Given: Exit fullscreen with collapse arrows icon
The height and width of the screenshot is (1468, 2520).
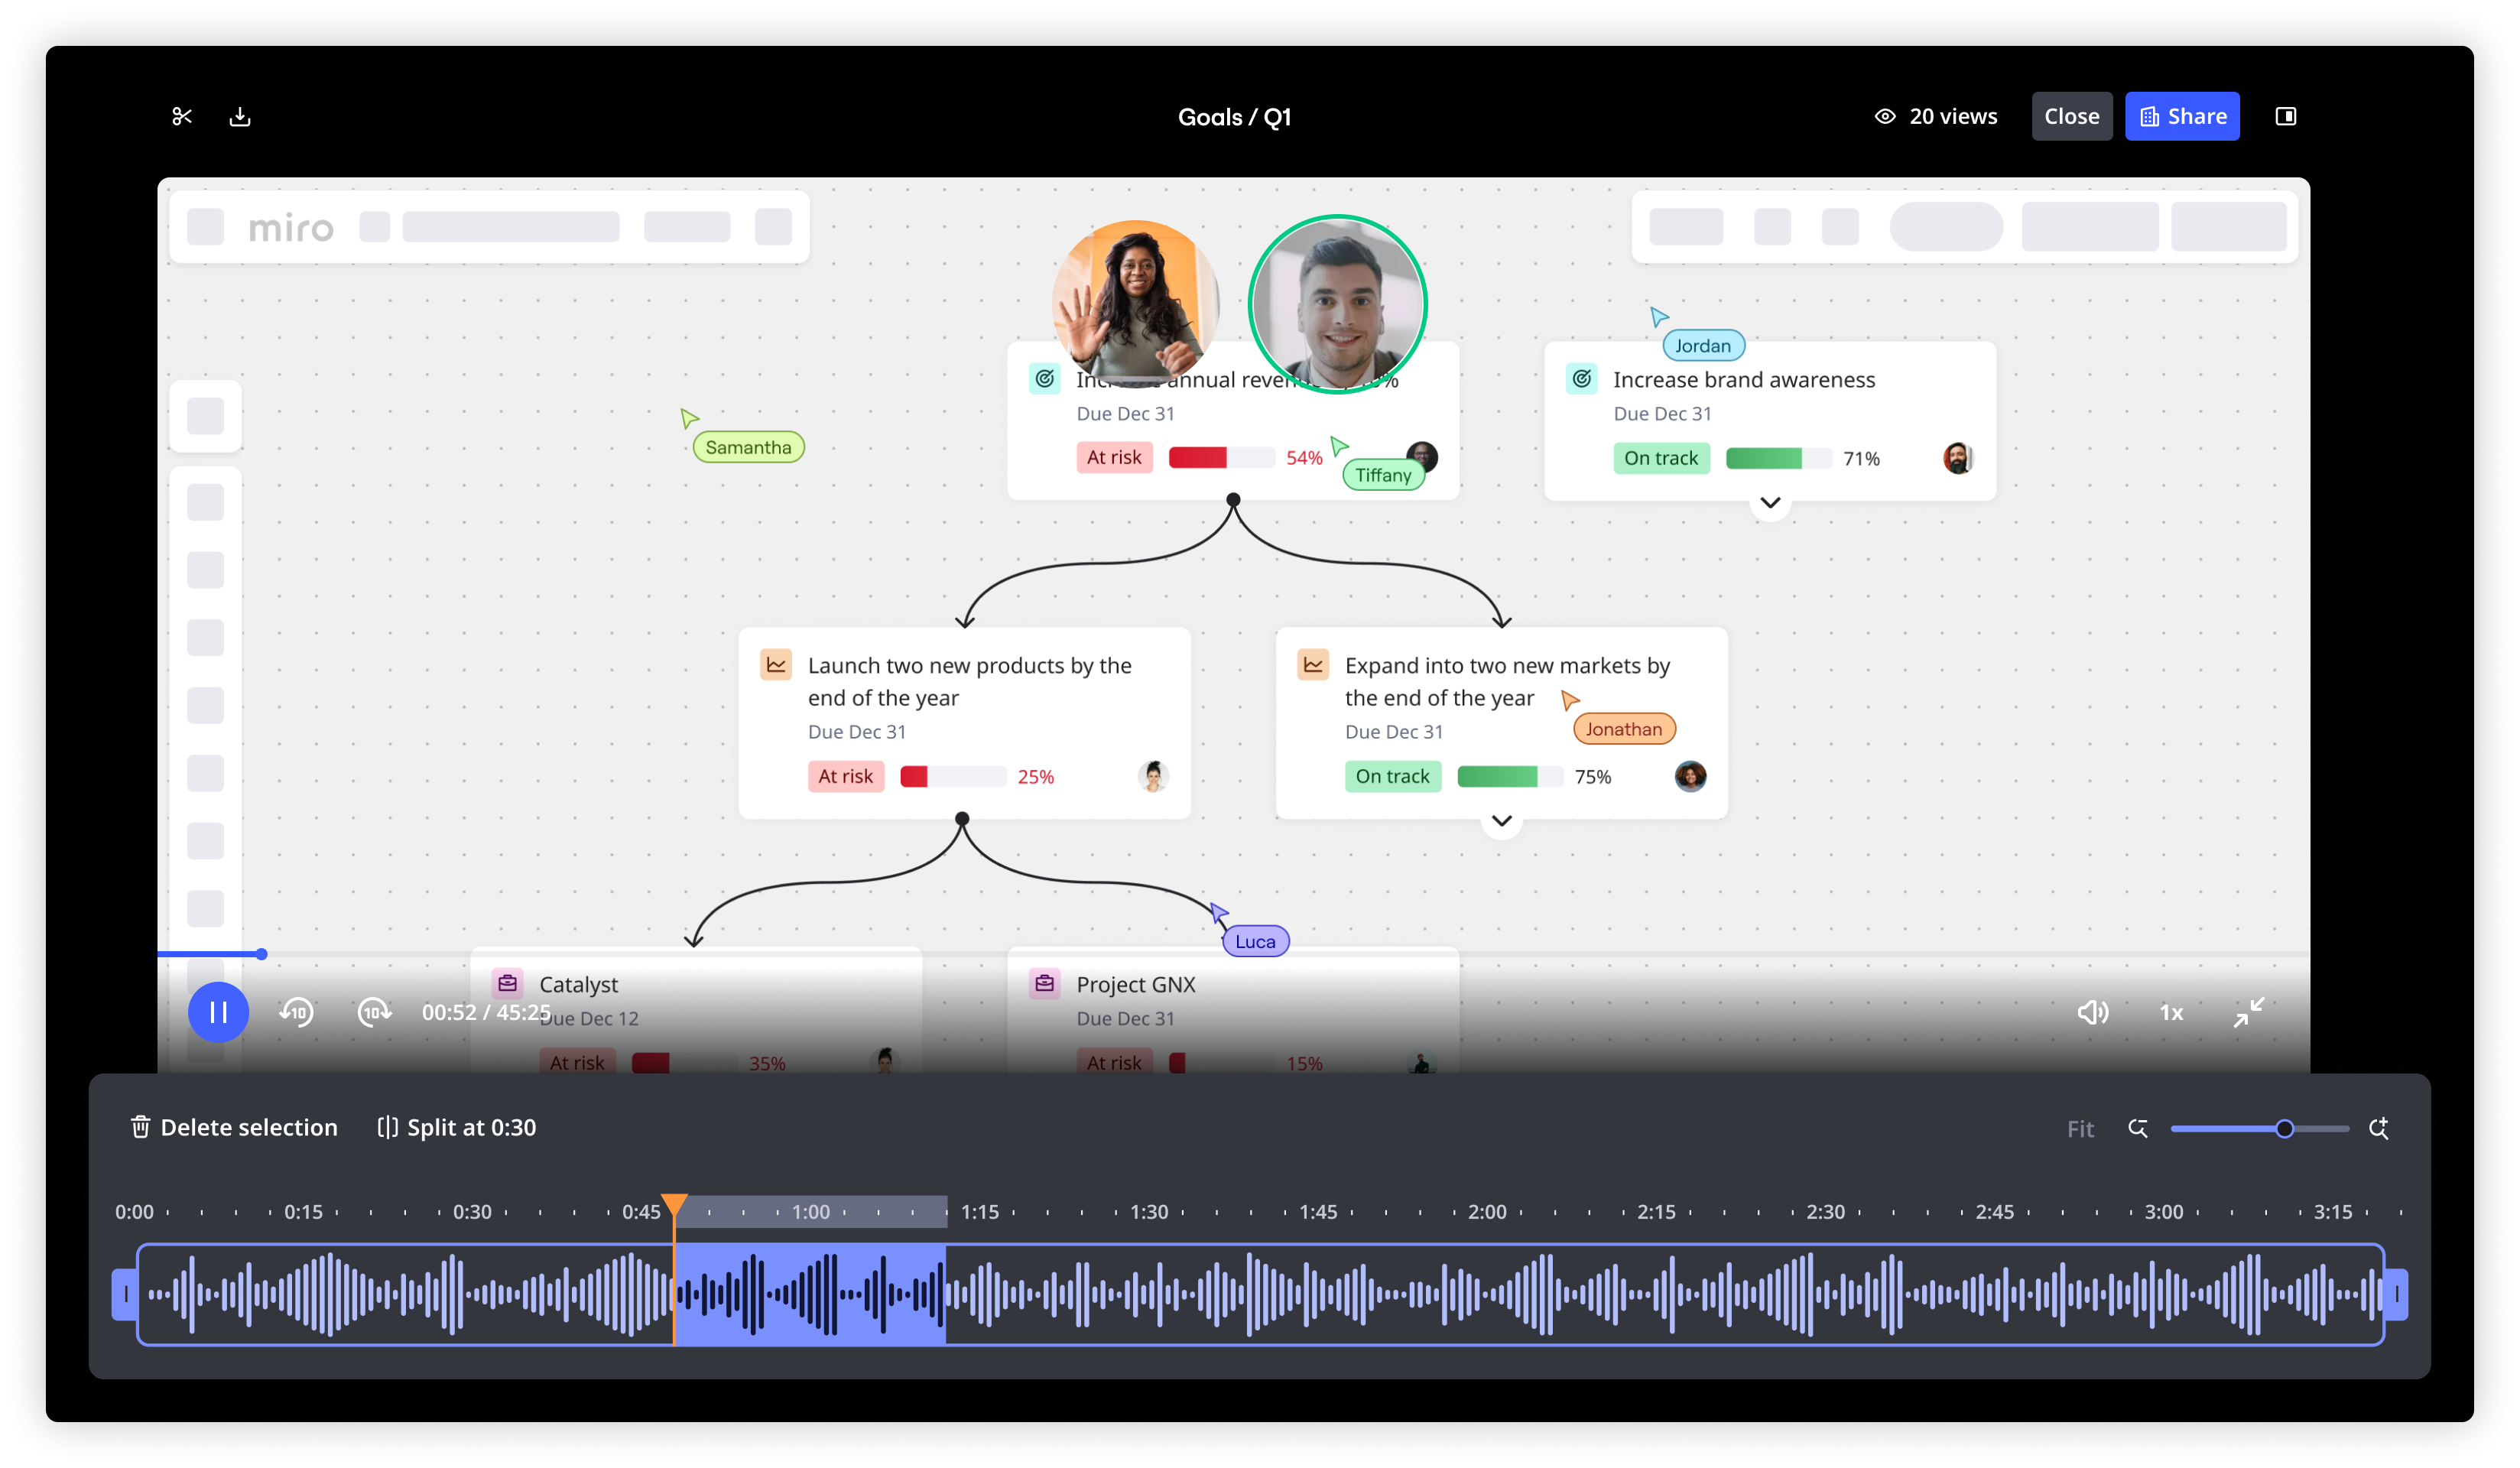Looking at the screenshot, I should (x=2248, y=1012).
